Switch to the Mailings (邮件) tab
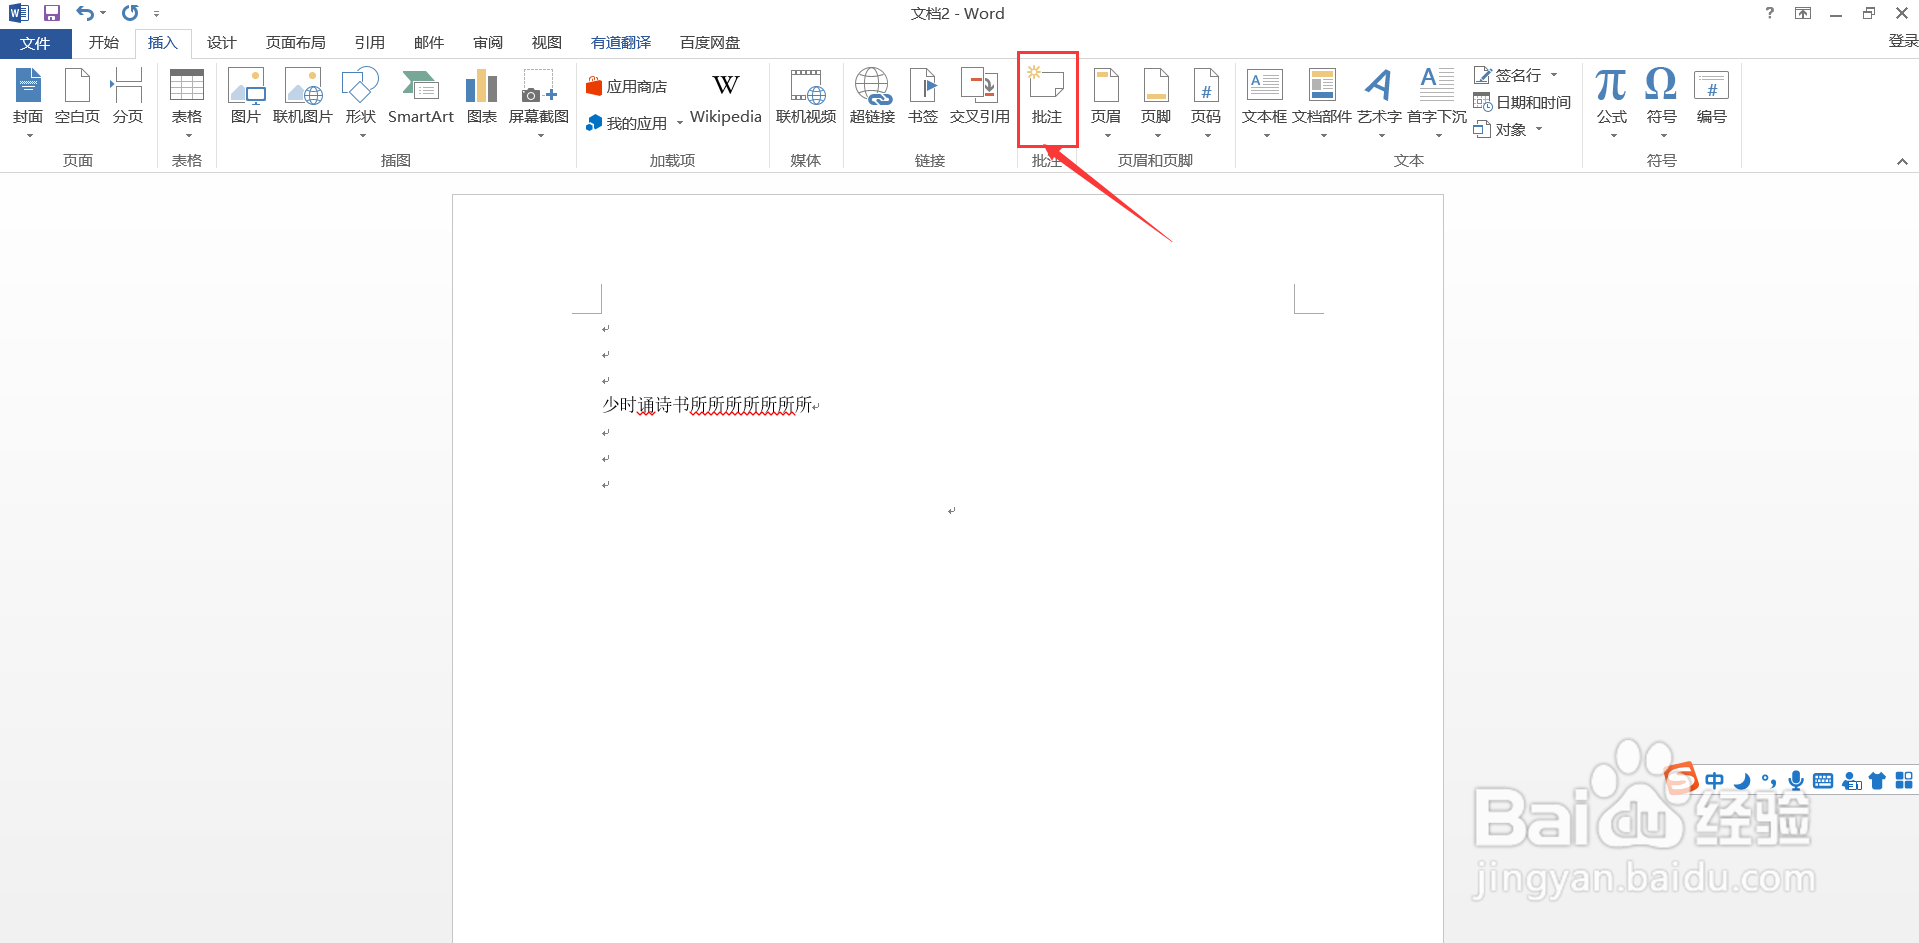 [429, 43]
